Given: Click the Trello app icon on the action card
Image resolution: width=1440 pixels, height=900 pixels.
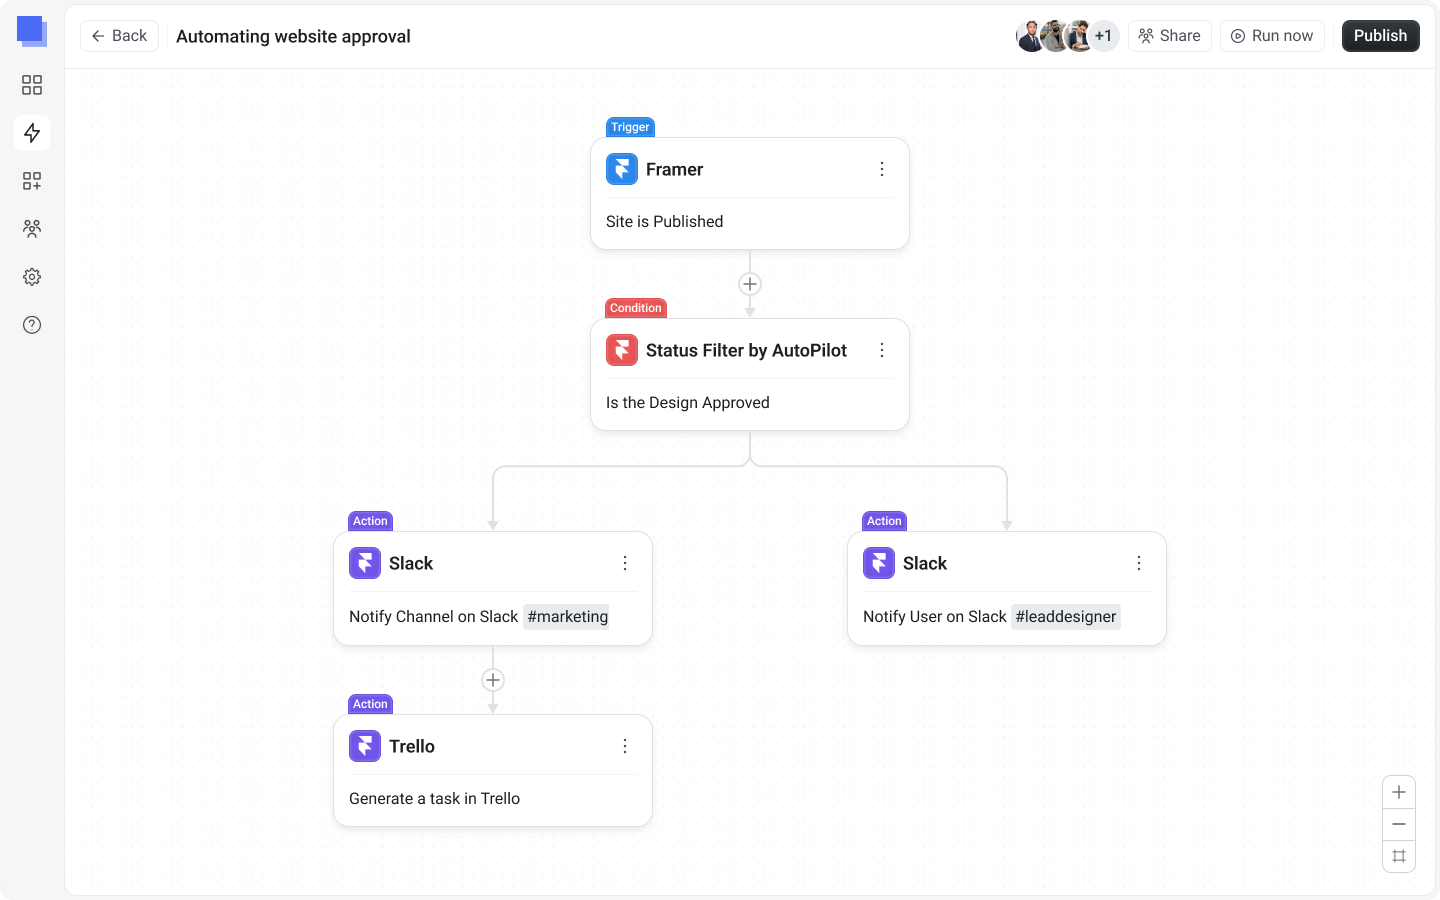Looking at the screenshot, I should 365,746.
